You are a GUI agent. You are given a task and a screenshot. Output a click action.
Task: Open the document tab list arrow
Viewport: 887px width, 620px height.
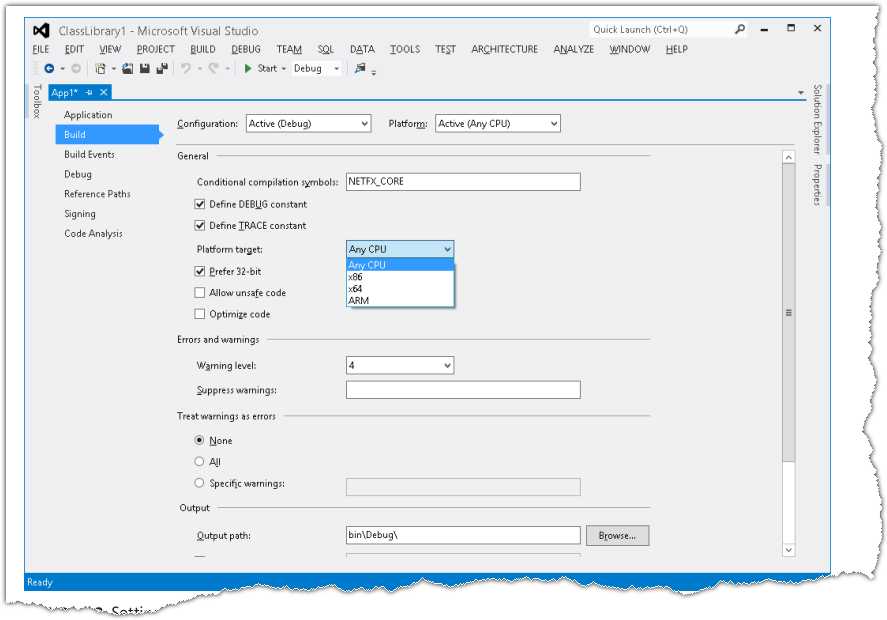click(x=800, y=92)
